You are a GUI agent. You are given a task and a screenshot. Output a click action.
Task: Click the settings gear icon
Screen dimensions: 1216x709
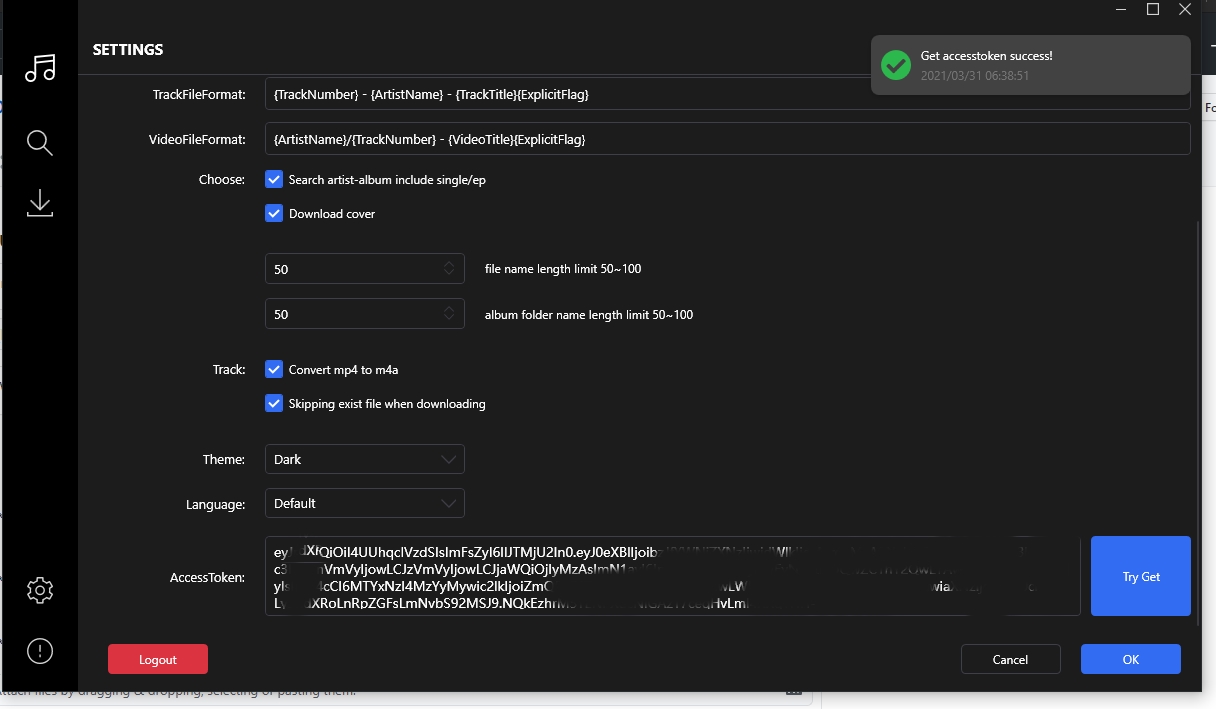click(x=39, y=590)
